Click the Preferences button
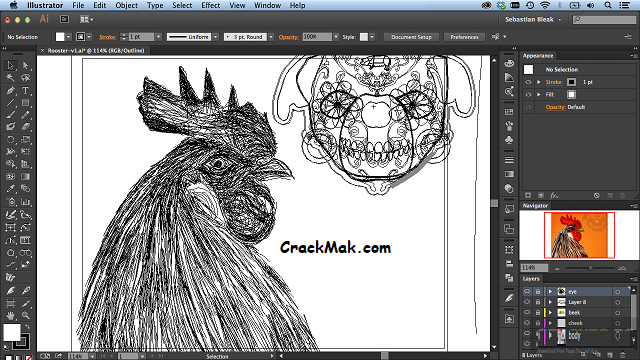The image size is (640, 360). click(464, 37)
